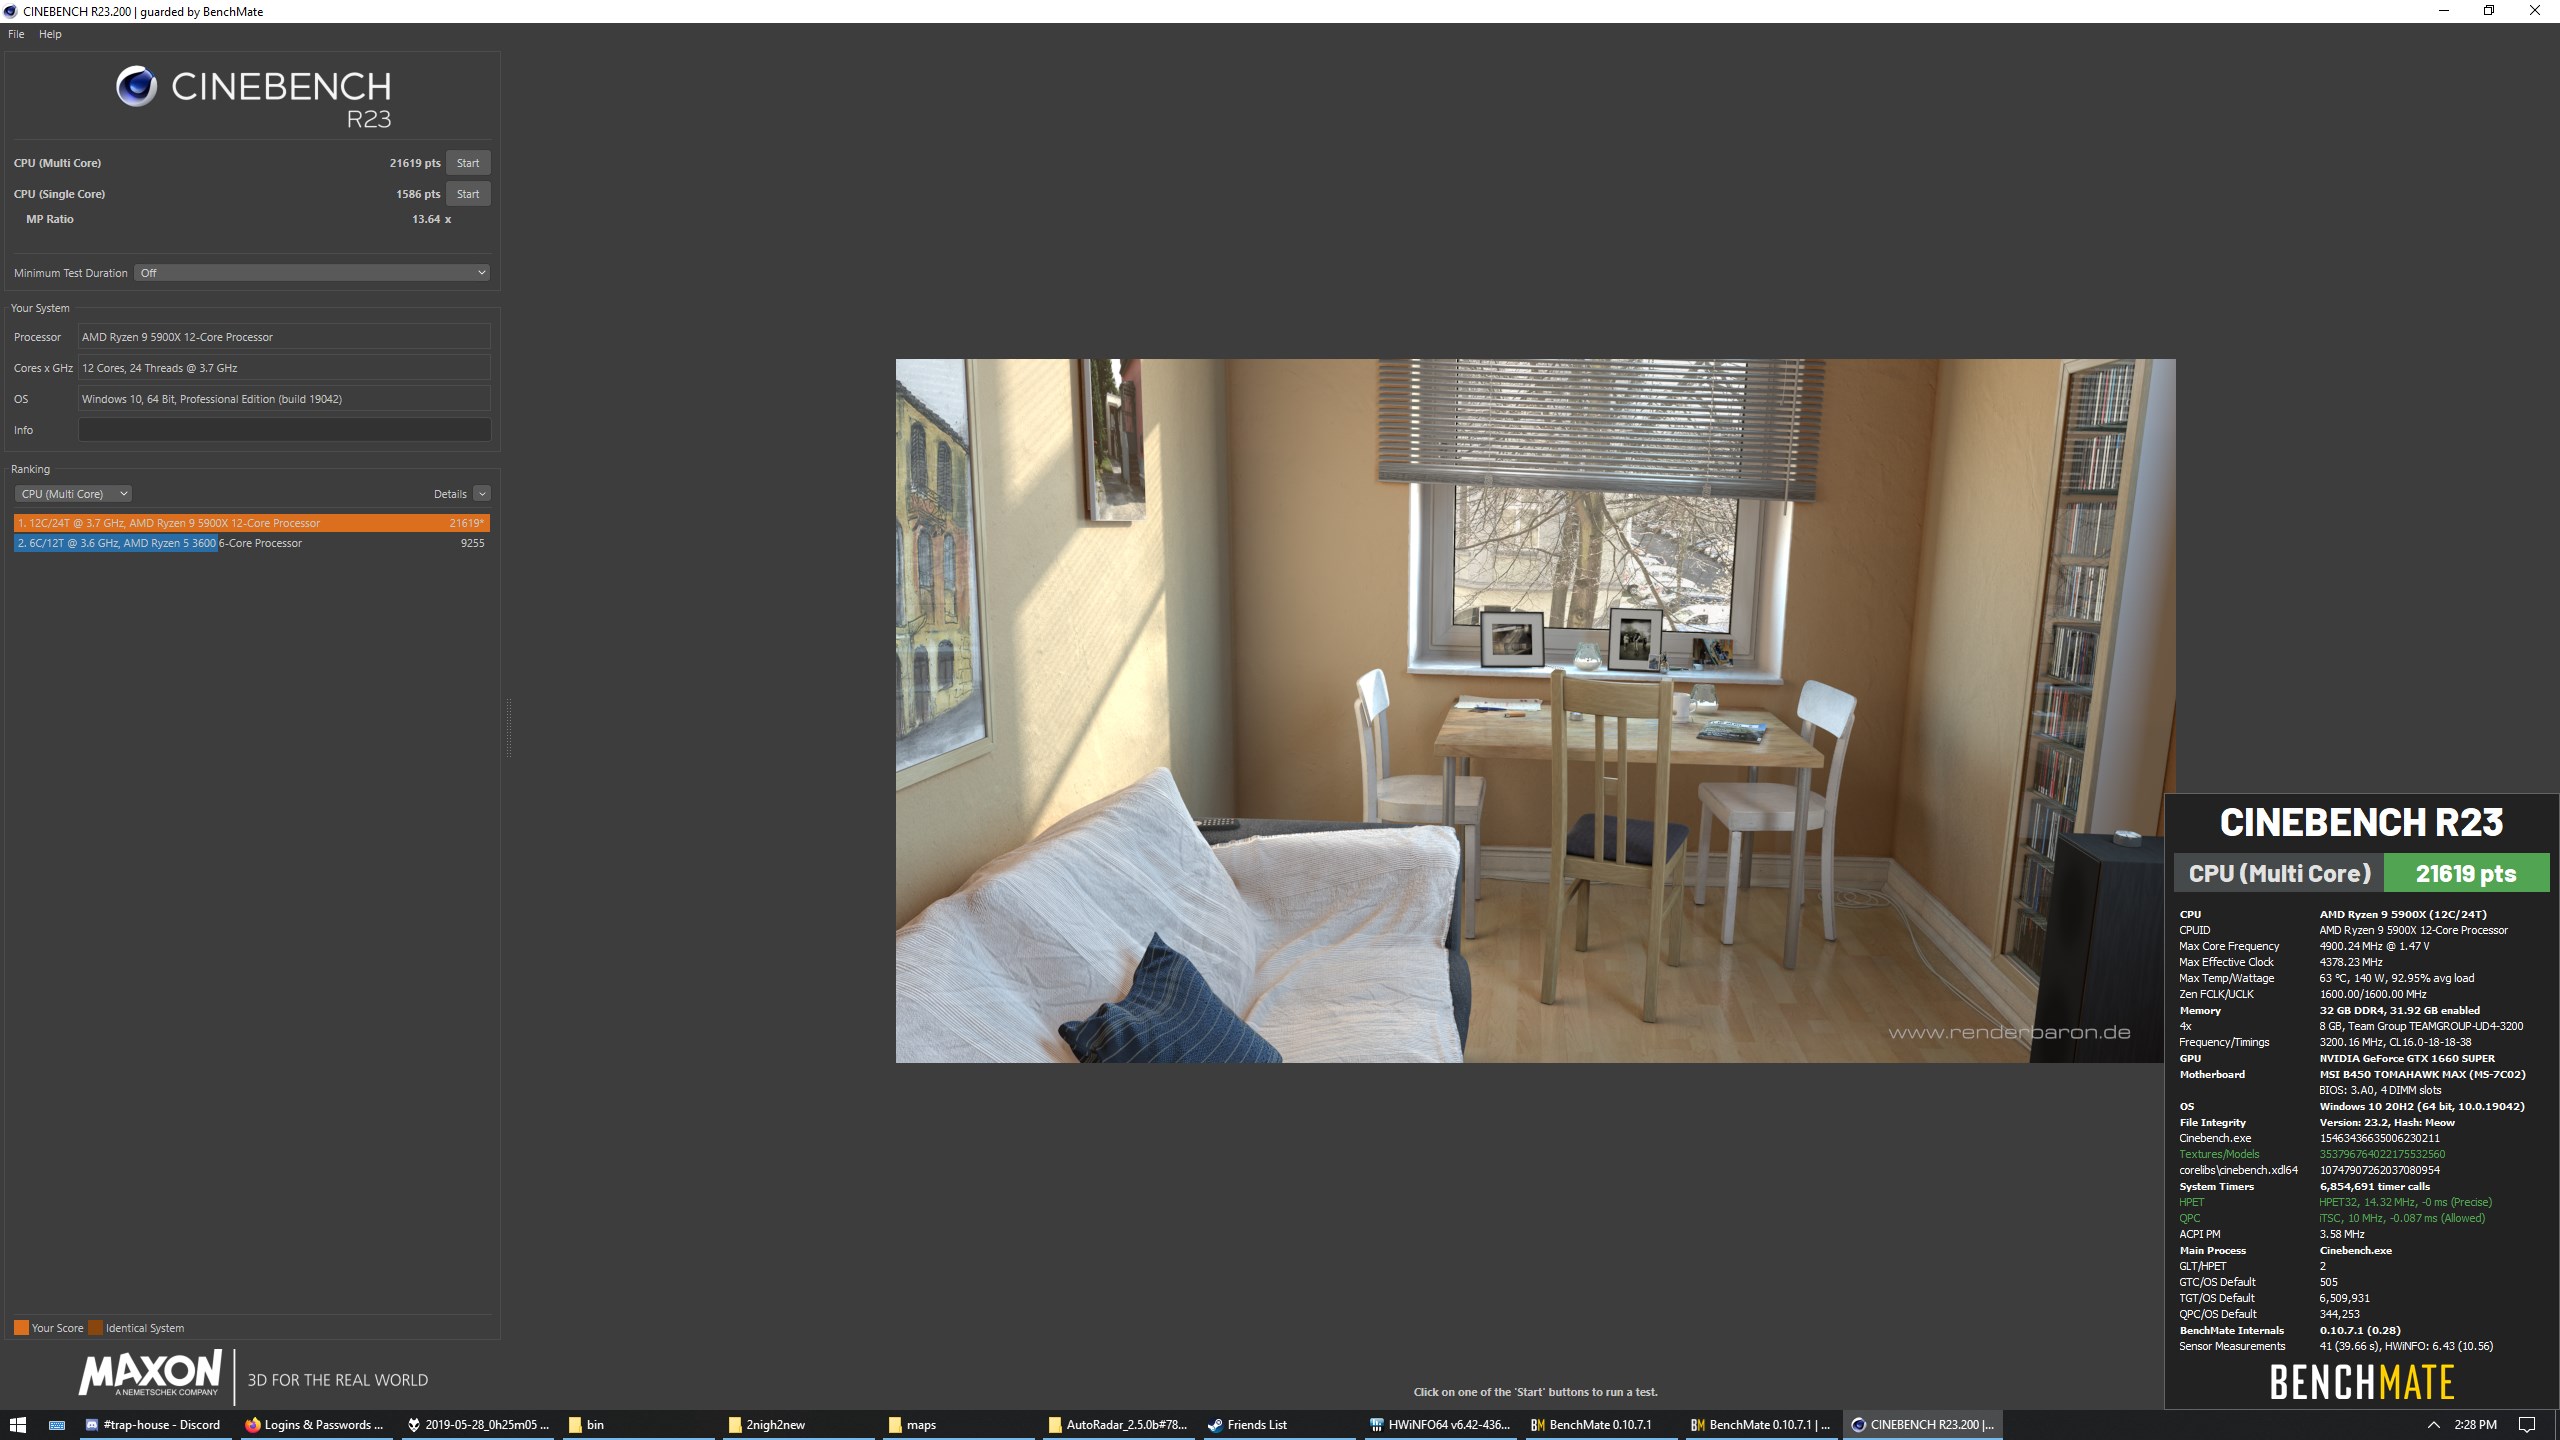Click the Identical System legend swatch
Viewport: 2560px width, 1440px height.
pos(96,1328)
